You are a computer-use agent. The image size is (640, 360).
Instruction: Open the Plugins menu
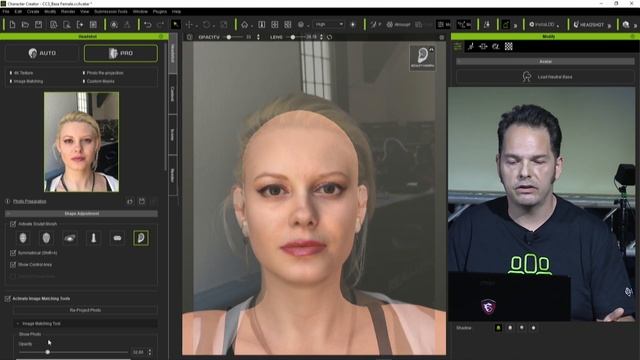click(x=160, y=12)
